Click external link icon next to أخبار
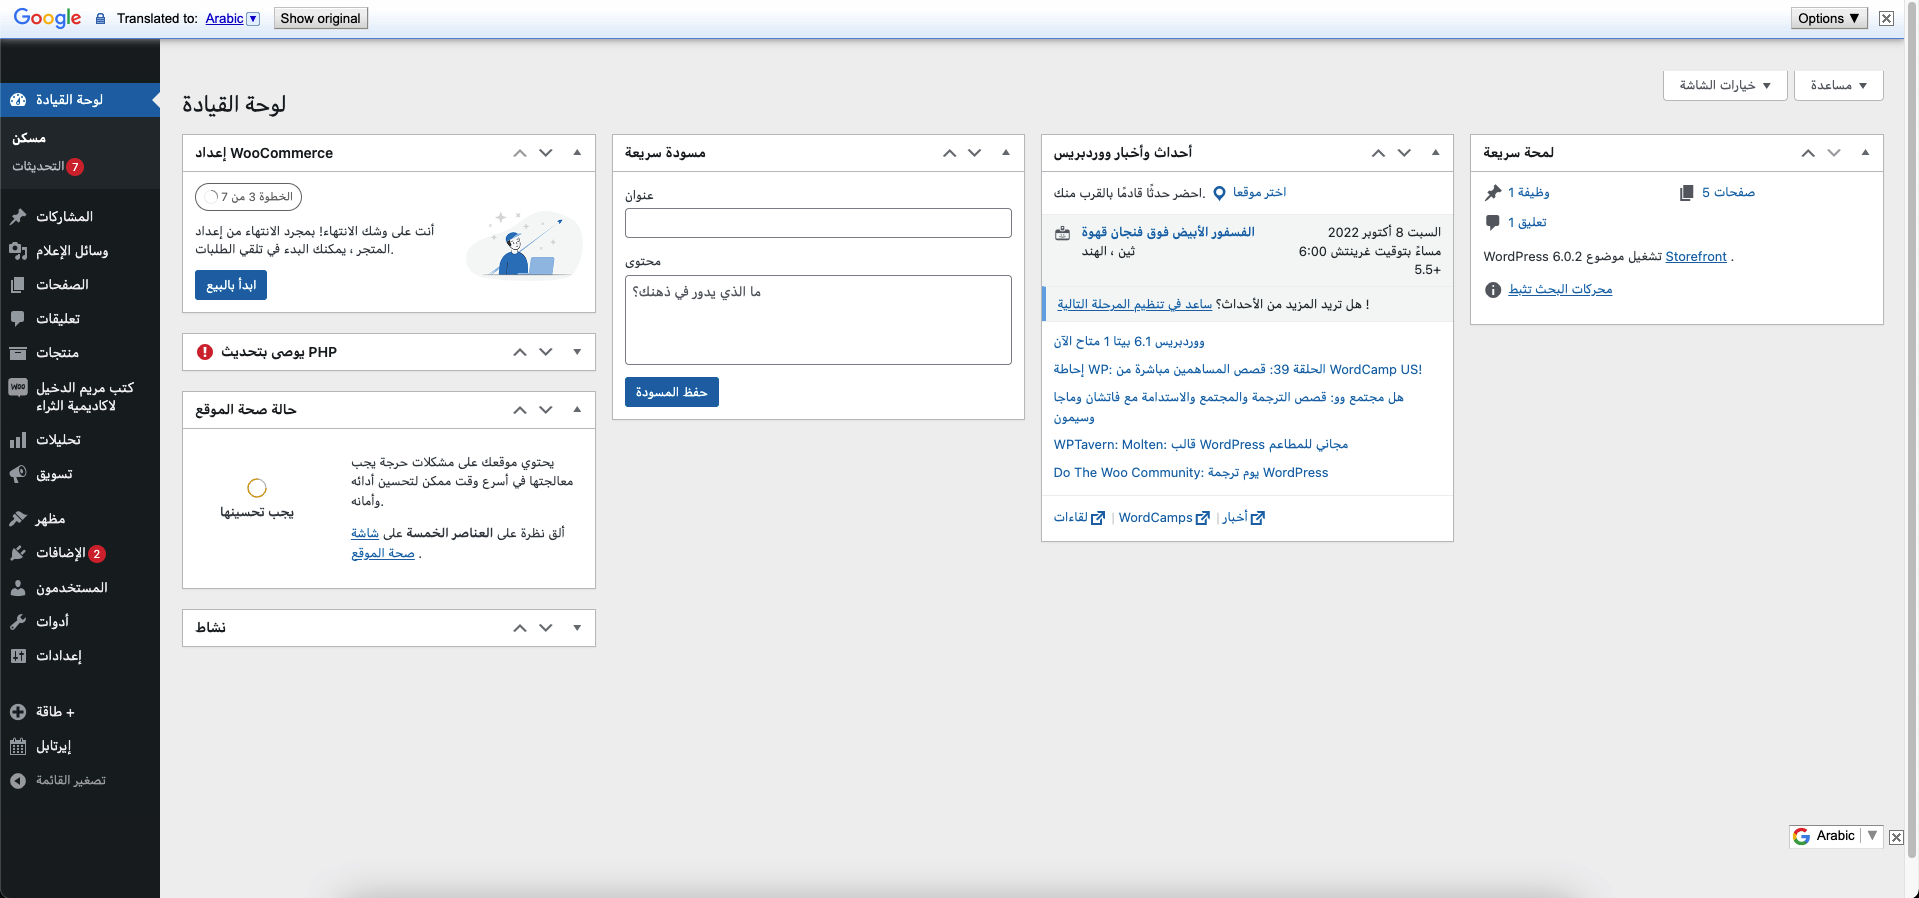 click(x=1258, y=518)
